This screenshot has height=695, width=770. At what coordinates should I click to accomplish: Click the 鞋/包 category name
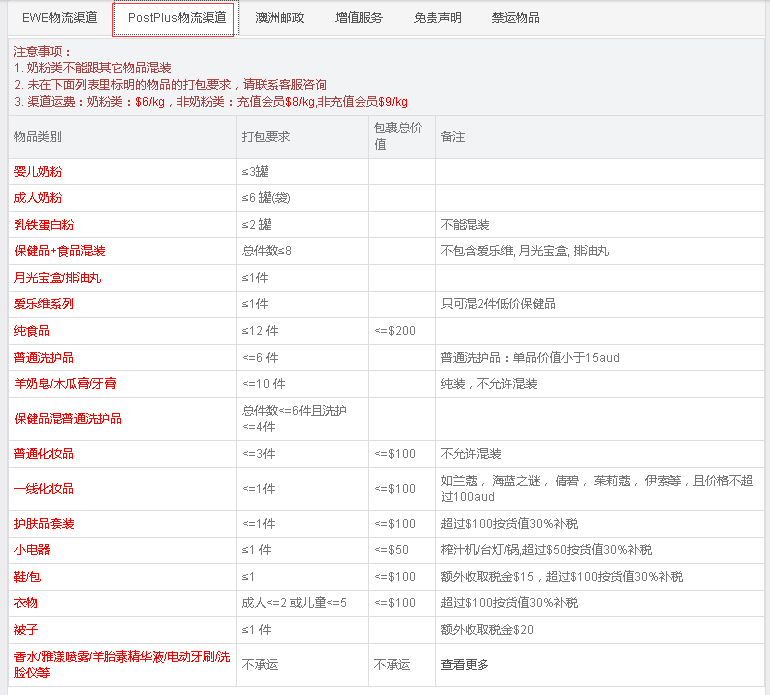point(27,577)
